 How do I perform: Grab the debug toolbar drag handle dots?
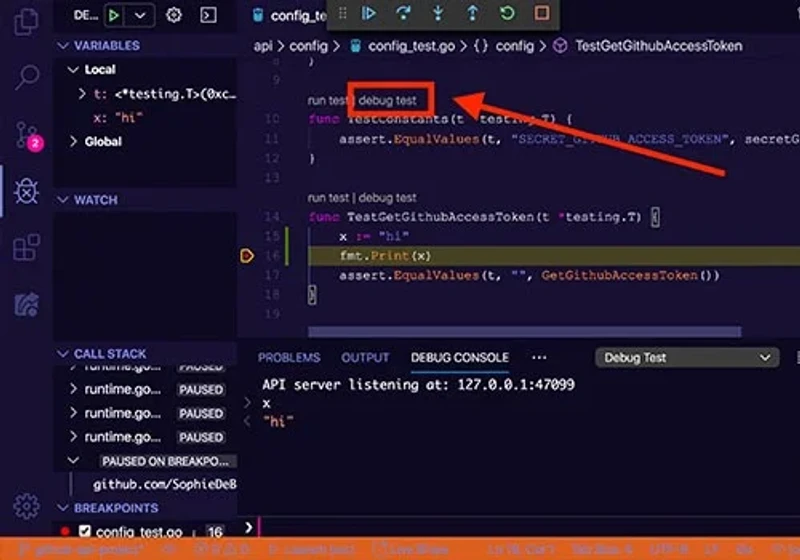pyautogui.click(x=343, y=14)
